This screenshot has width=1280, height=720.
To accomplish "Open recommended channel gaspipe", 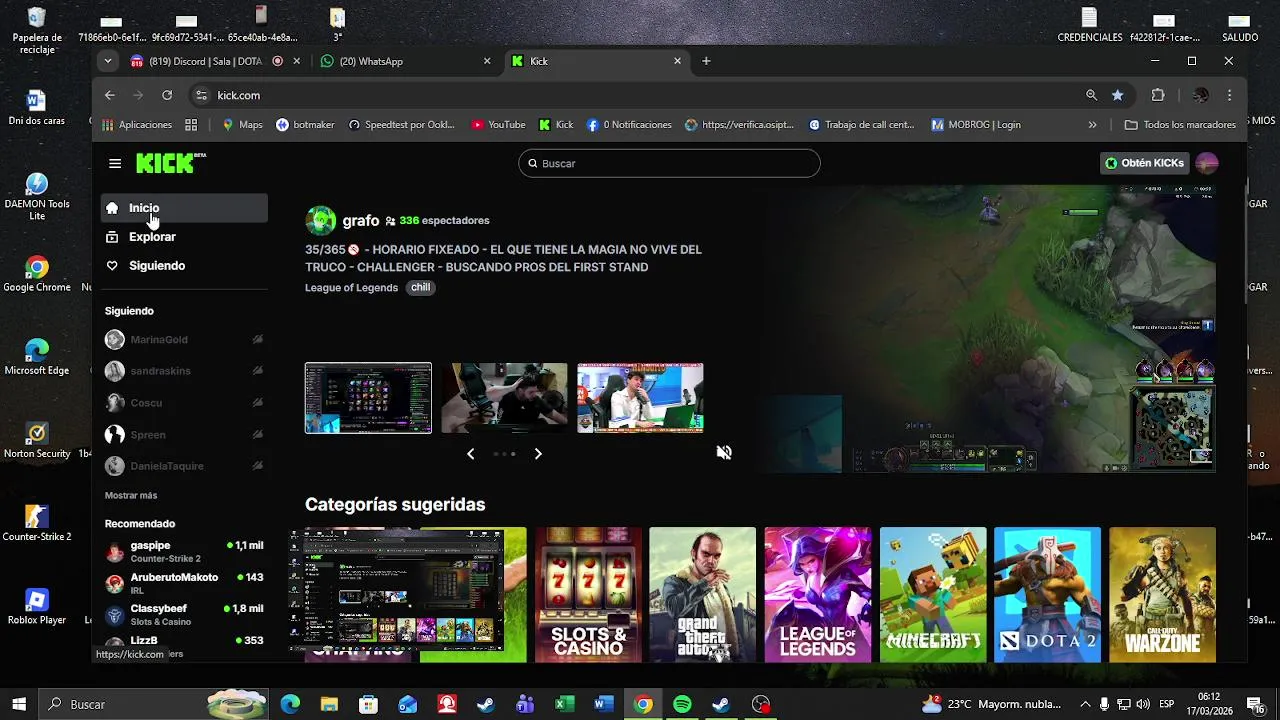I will coord(184,552).
